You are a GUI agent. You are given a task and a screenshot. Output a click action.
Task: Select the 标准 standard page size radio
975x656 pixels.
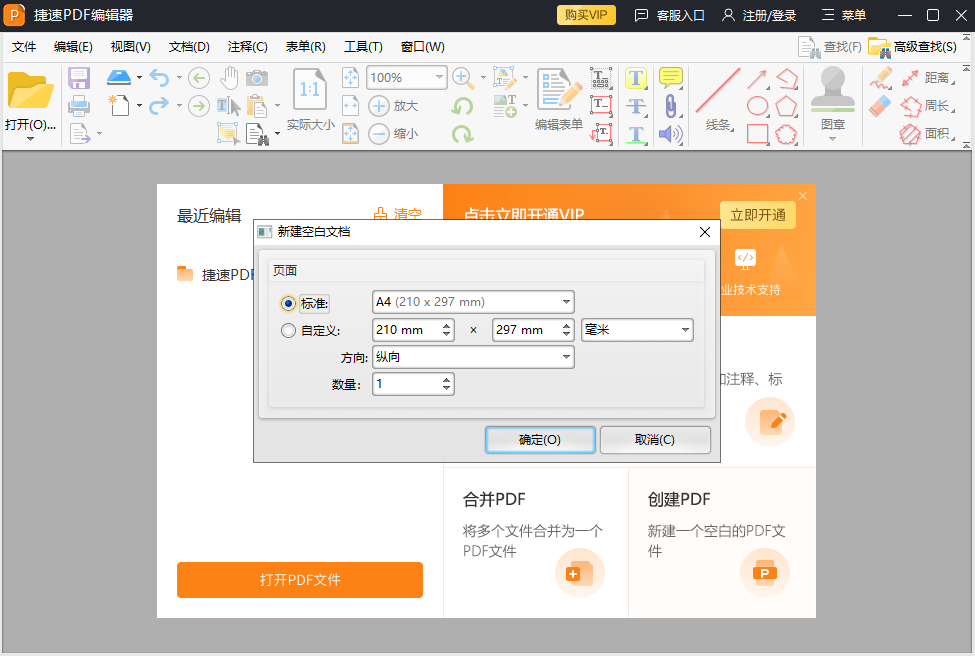point(288,302)
